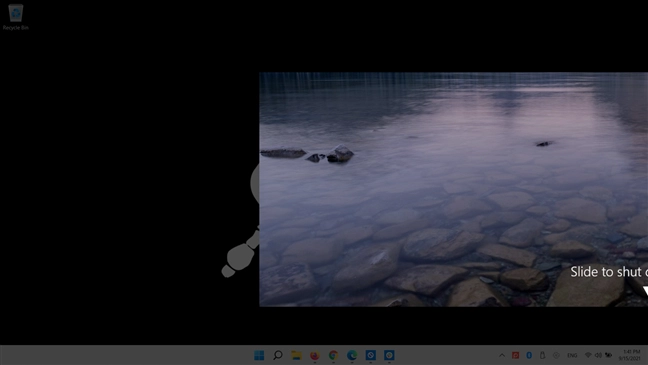Open first blue pinned app after Edge

coord(371,355)
